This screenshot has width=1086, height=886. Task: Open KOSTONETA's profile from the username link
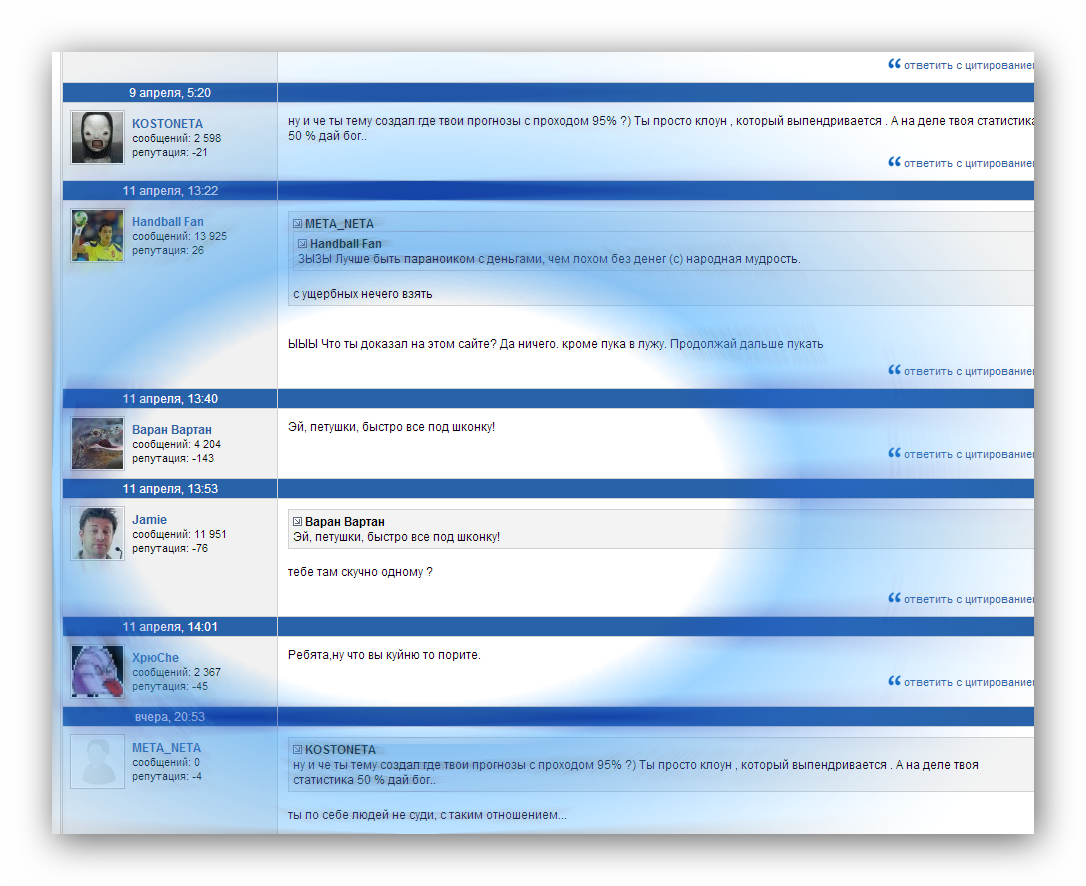(x=167, y=123)
